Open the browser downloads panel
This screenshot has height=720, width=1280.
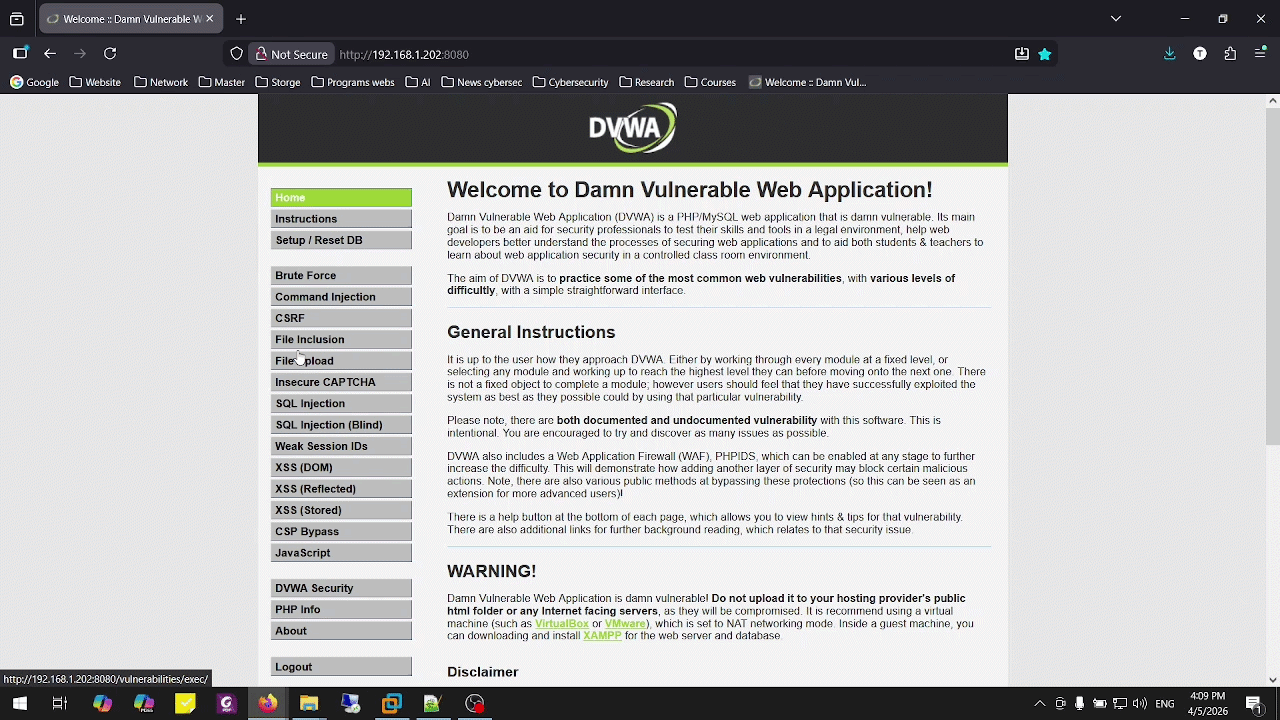pos(1170,54)
